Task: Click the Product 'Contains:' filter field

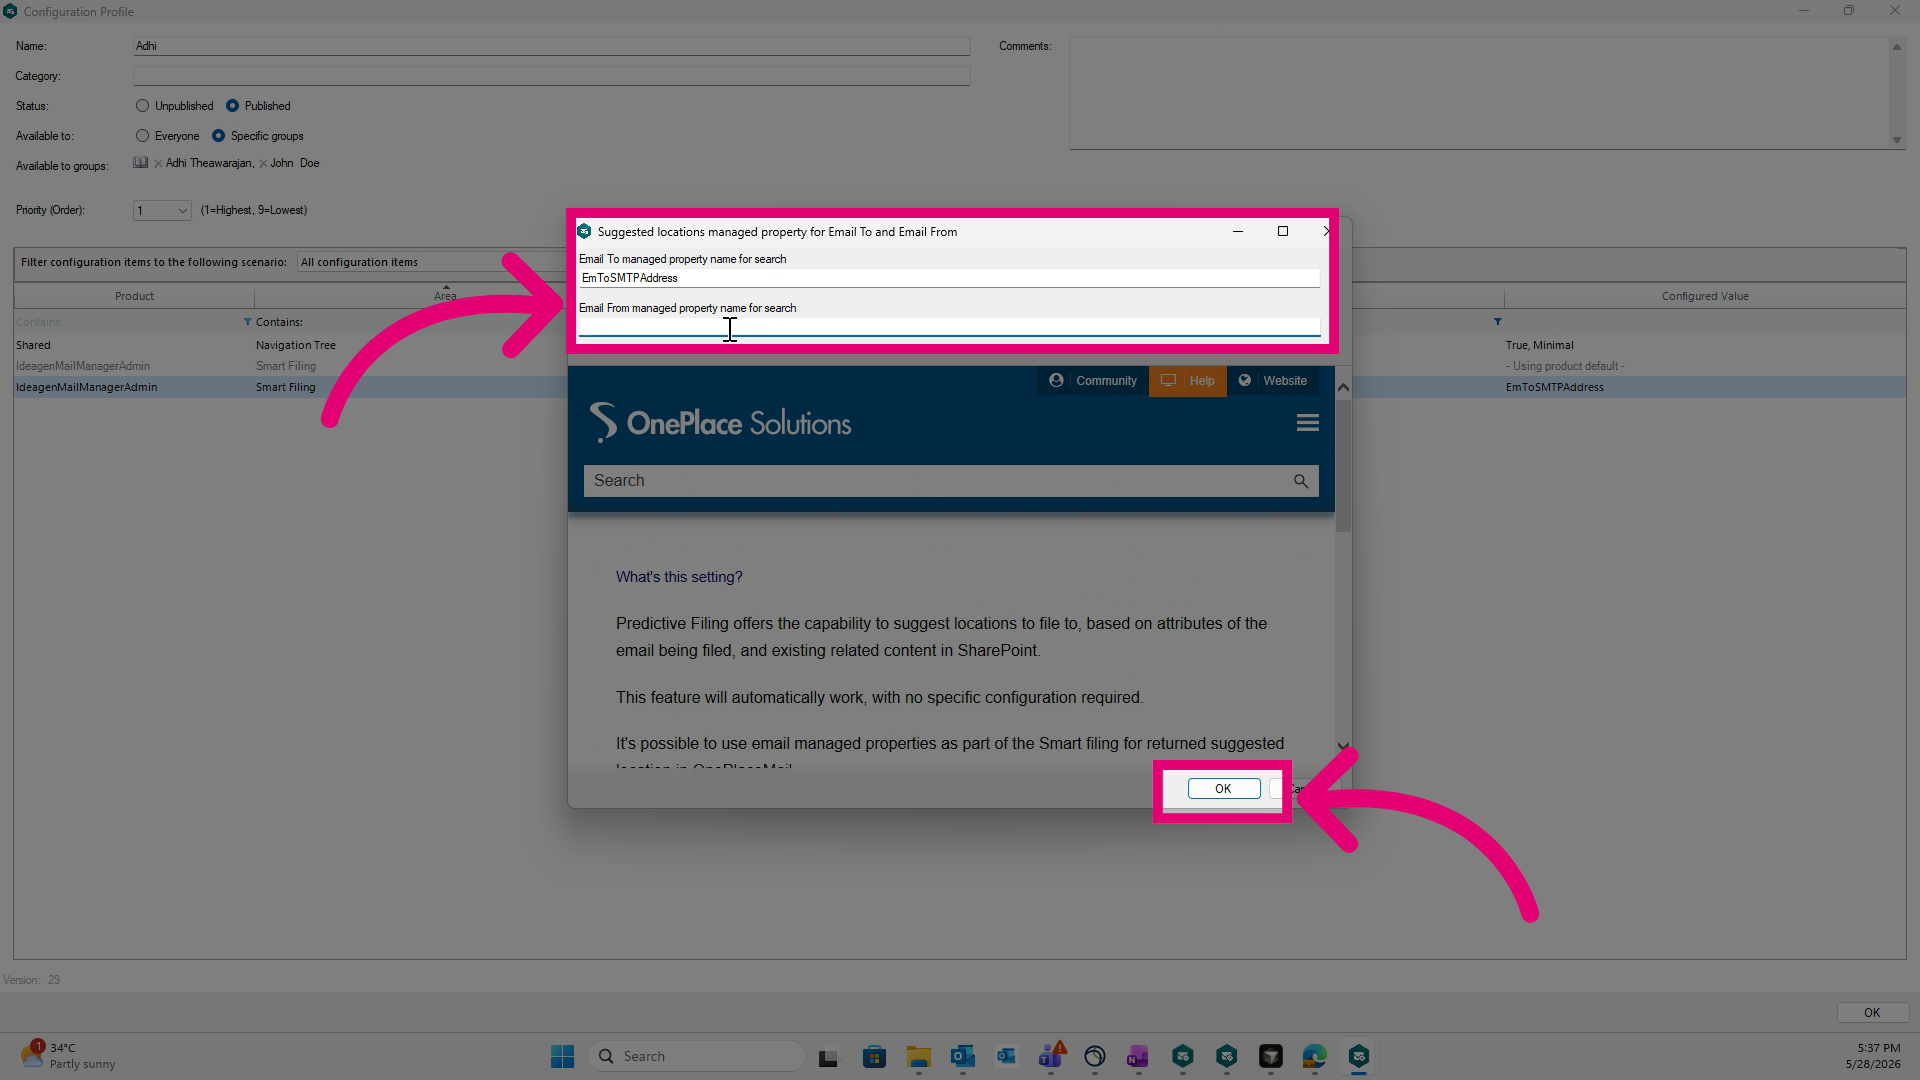Action: [127, 322]
